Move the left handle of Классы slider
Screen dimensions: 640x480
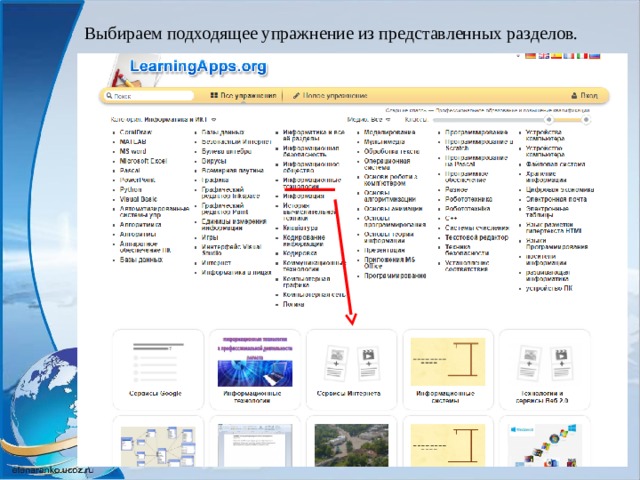click(x=549, y=120)
